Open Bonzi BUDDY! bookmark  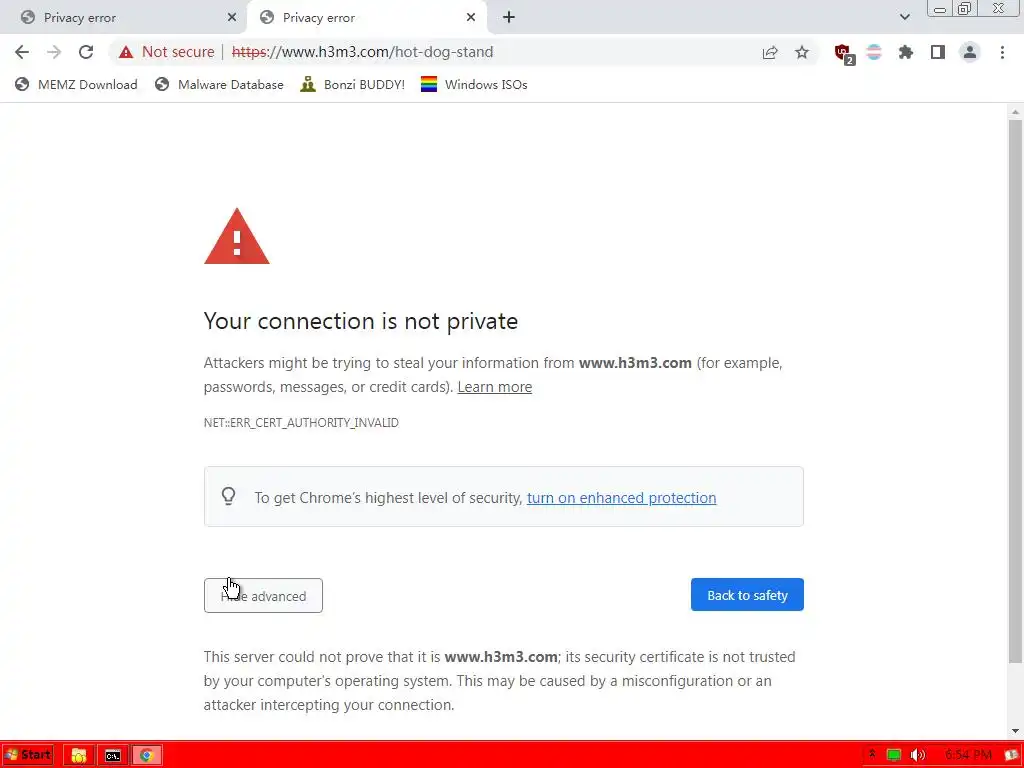coord(353,84)
